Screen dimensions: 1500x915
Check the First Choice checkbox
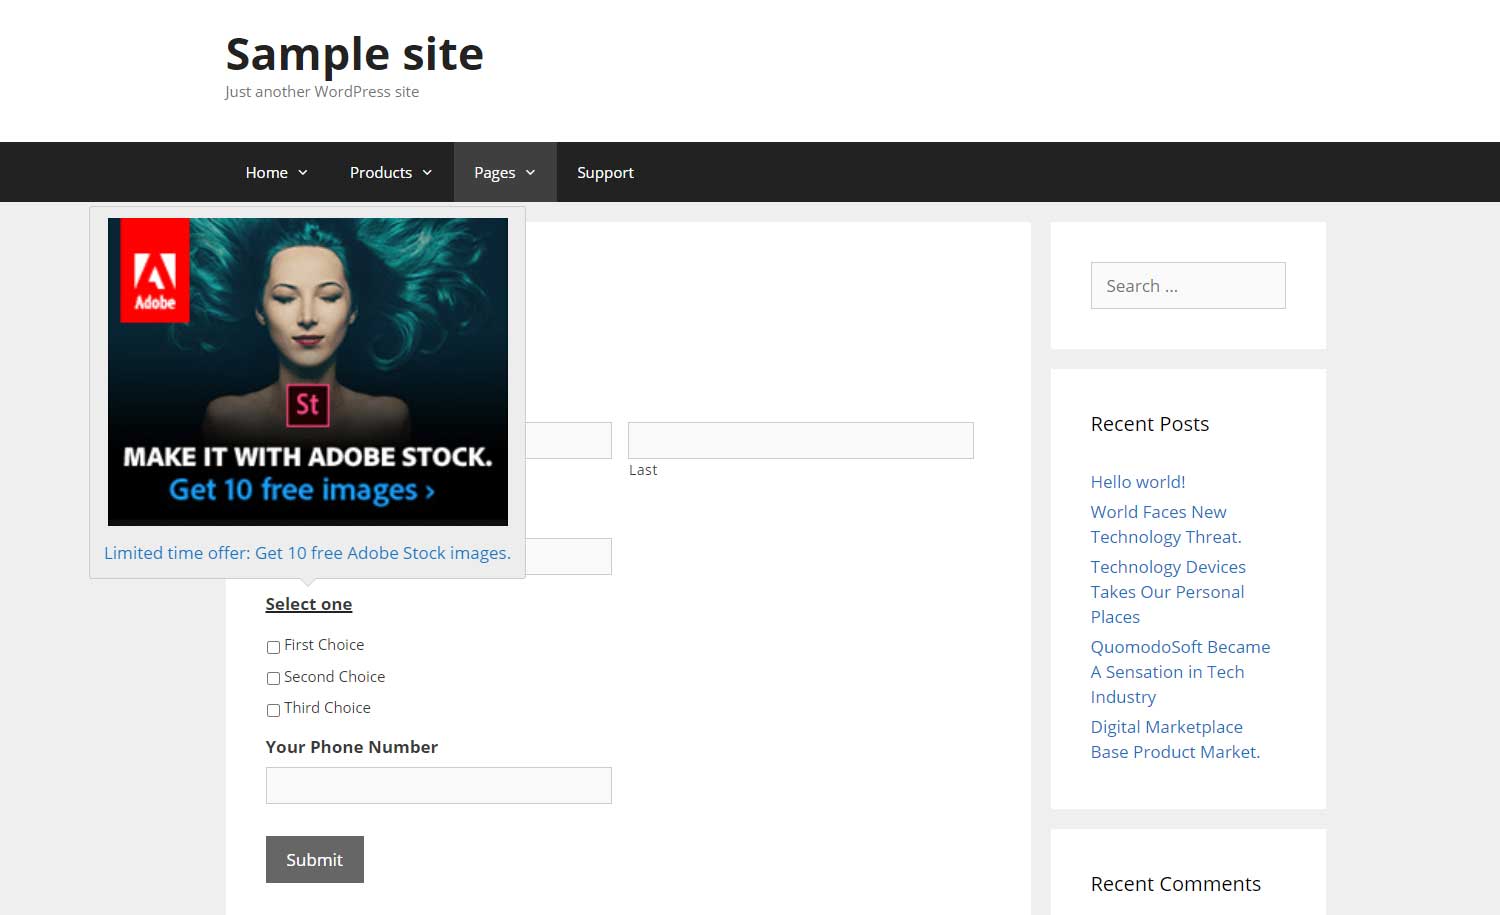(273, 647)
